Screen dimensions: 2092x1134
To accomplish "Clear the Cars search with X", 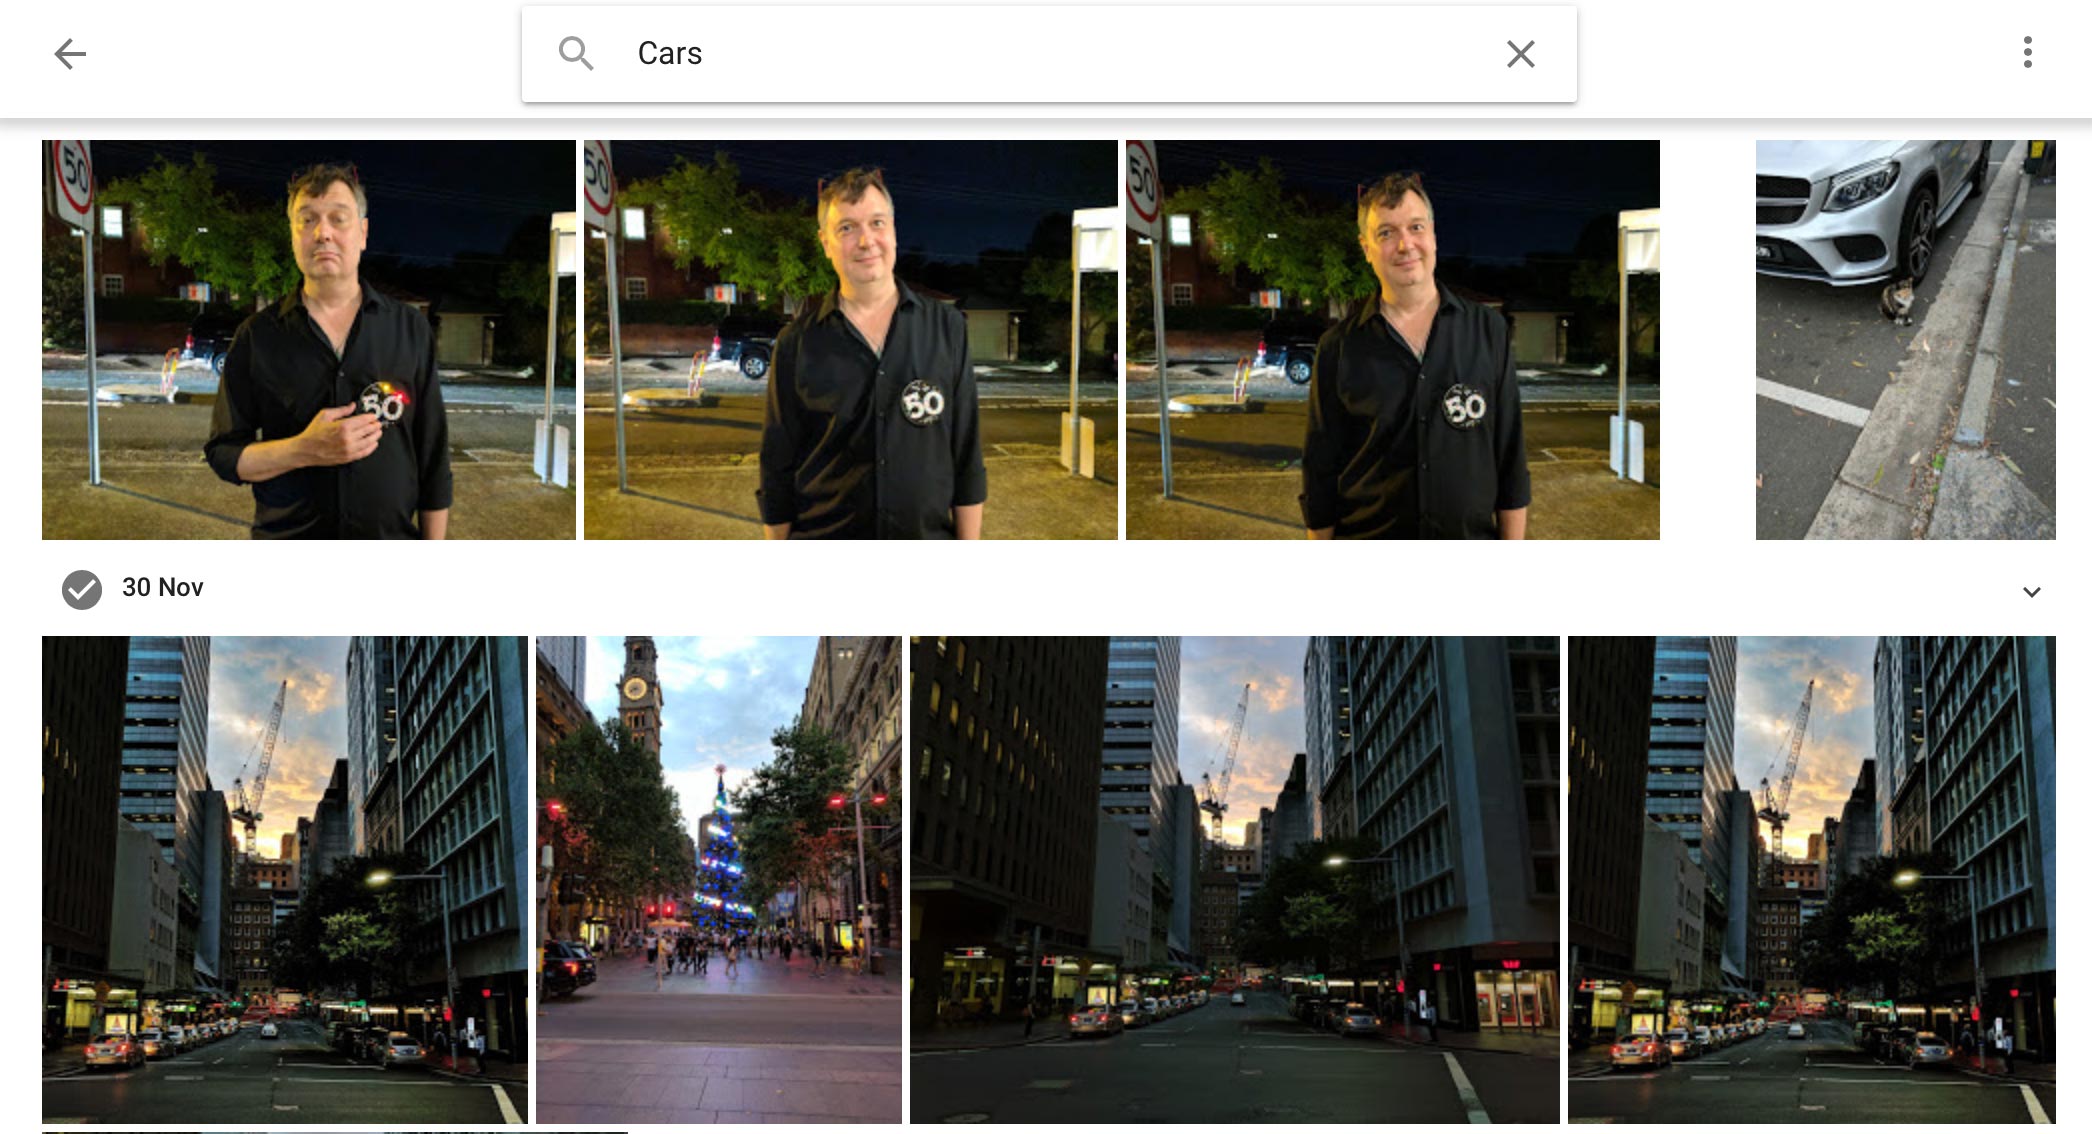I will (1520, 54).
